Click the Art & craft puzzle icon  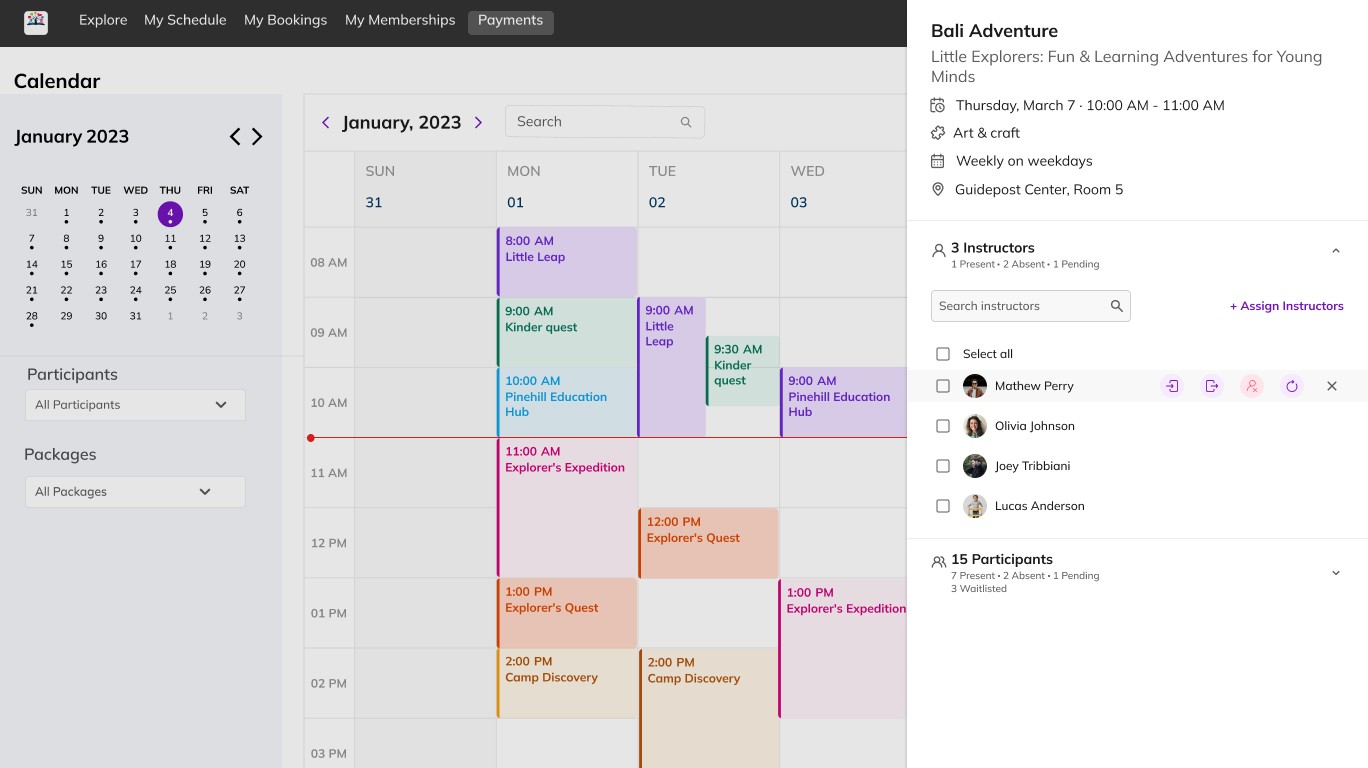coord(938,133)
